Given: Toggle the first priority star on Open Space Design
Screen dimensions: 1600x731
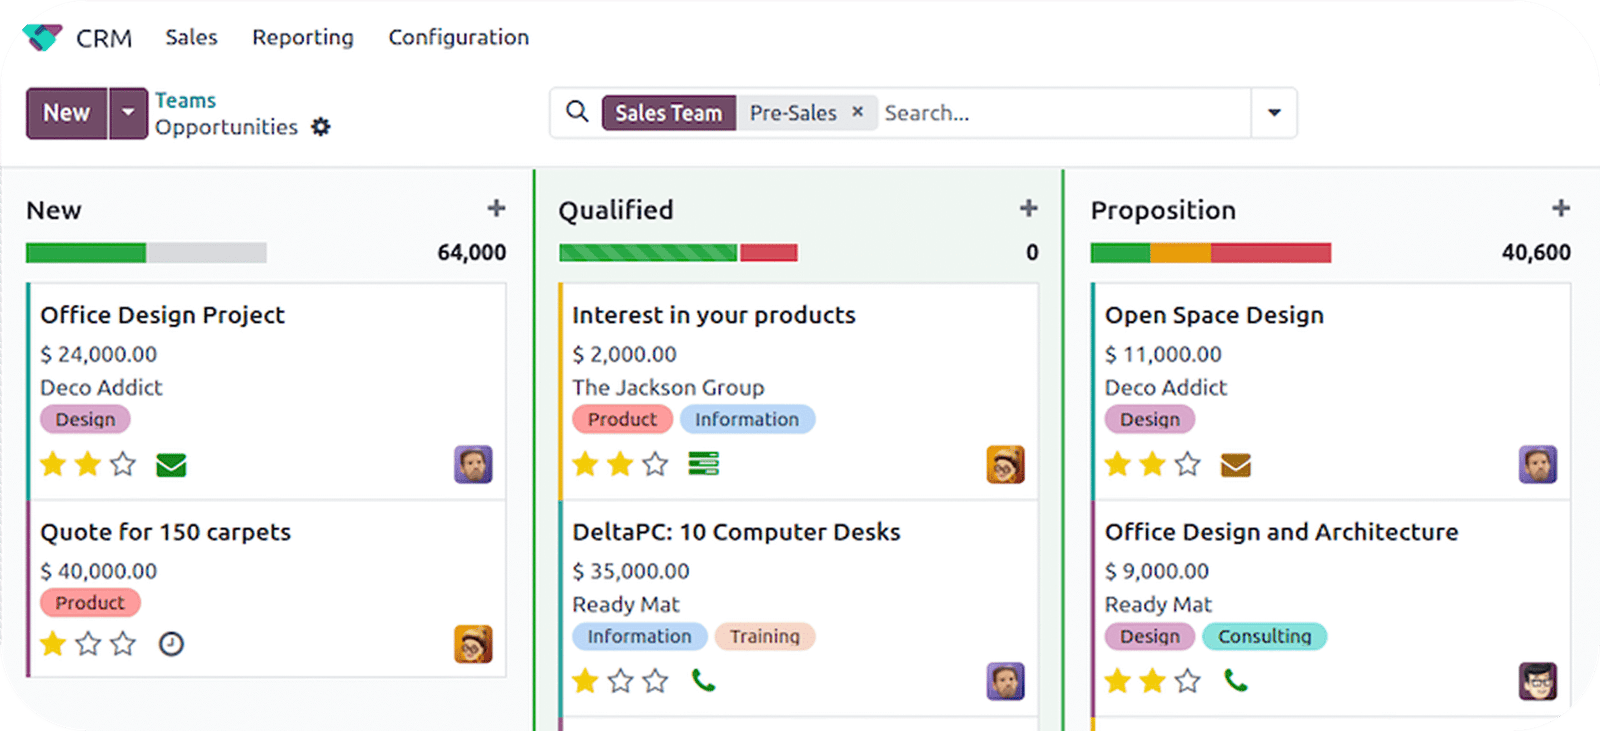Looking at the screenshot, I should point(1117,464).
